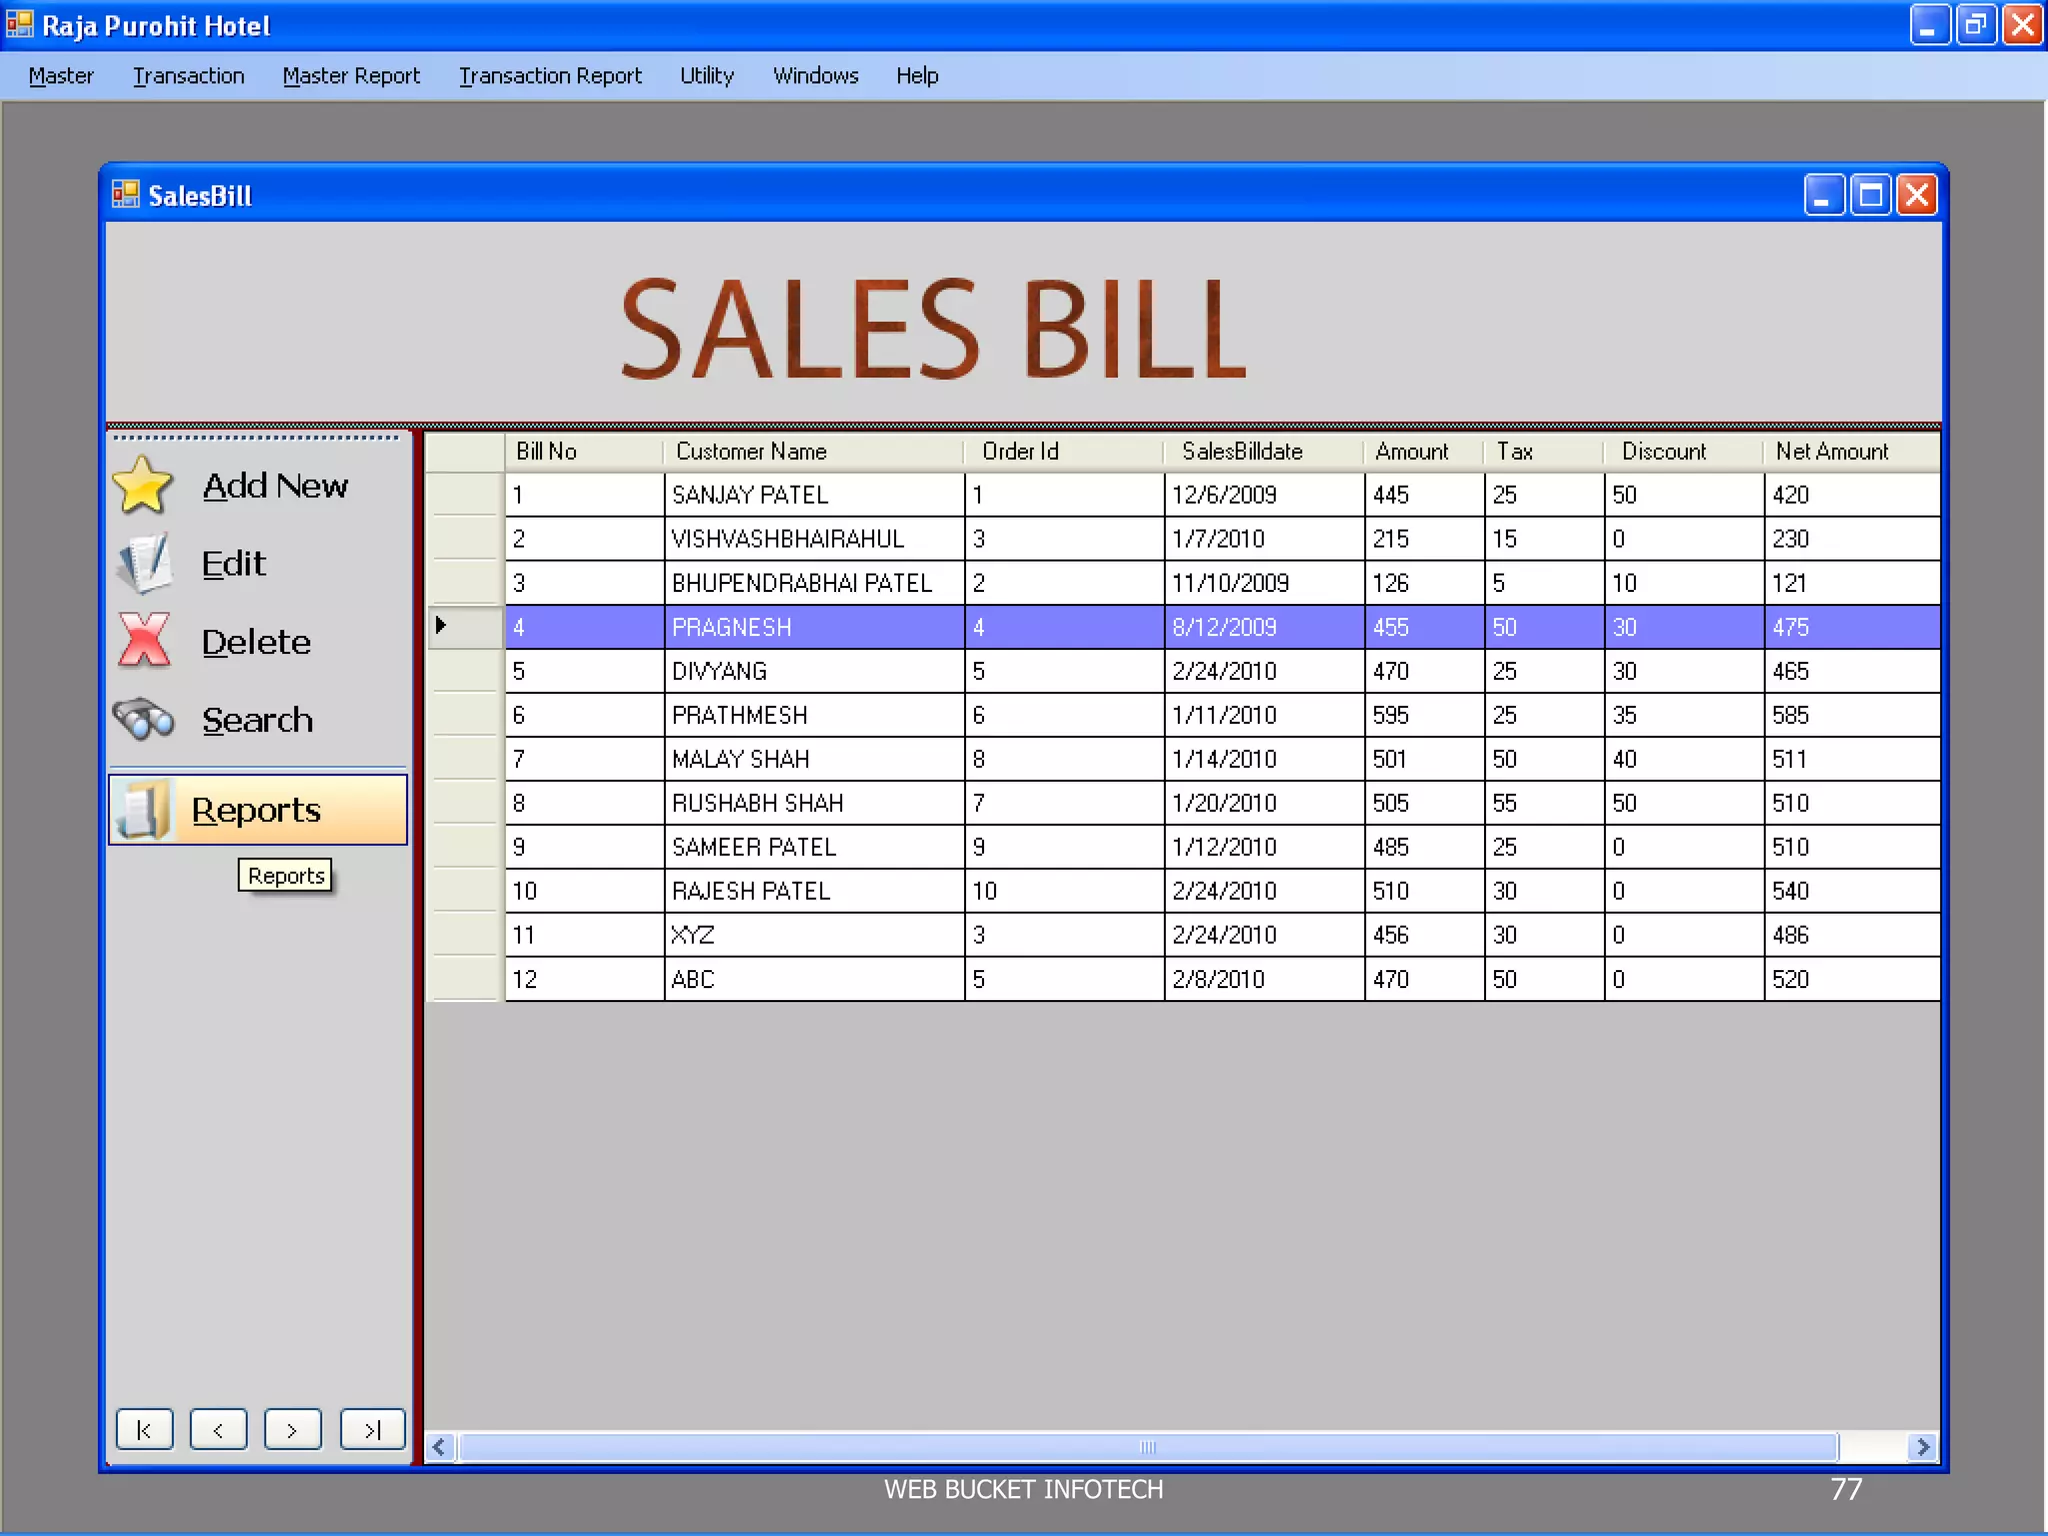2048x1536 pixels.
Task: Click the net amount cell 420
Action: tap(1852, 495)
